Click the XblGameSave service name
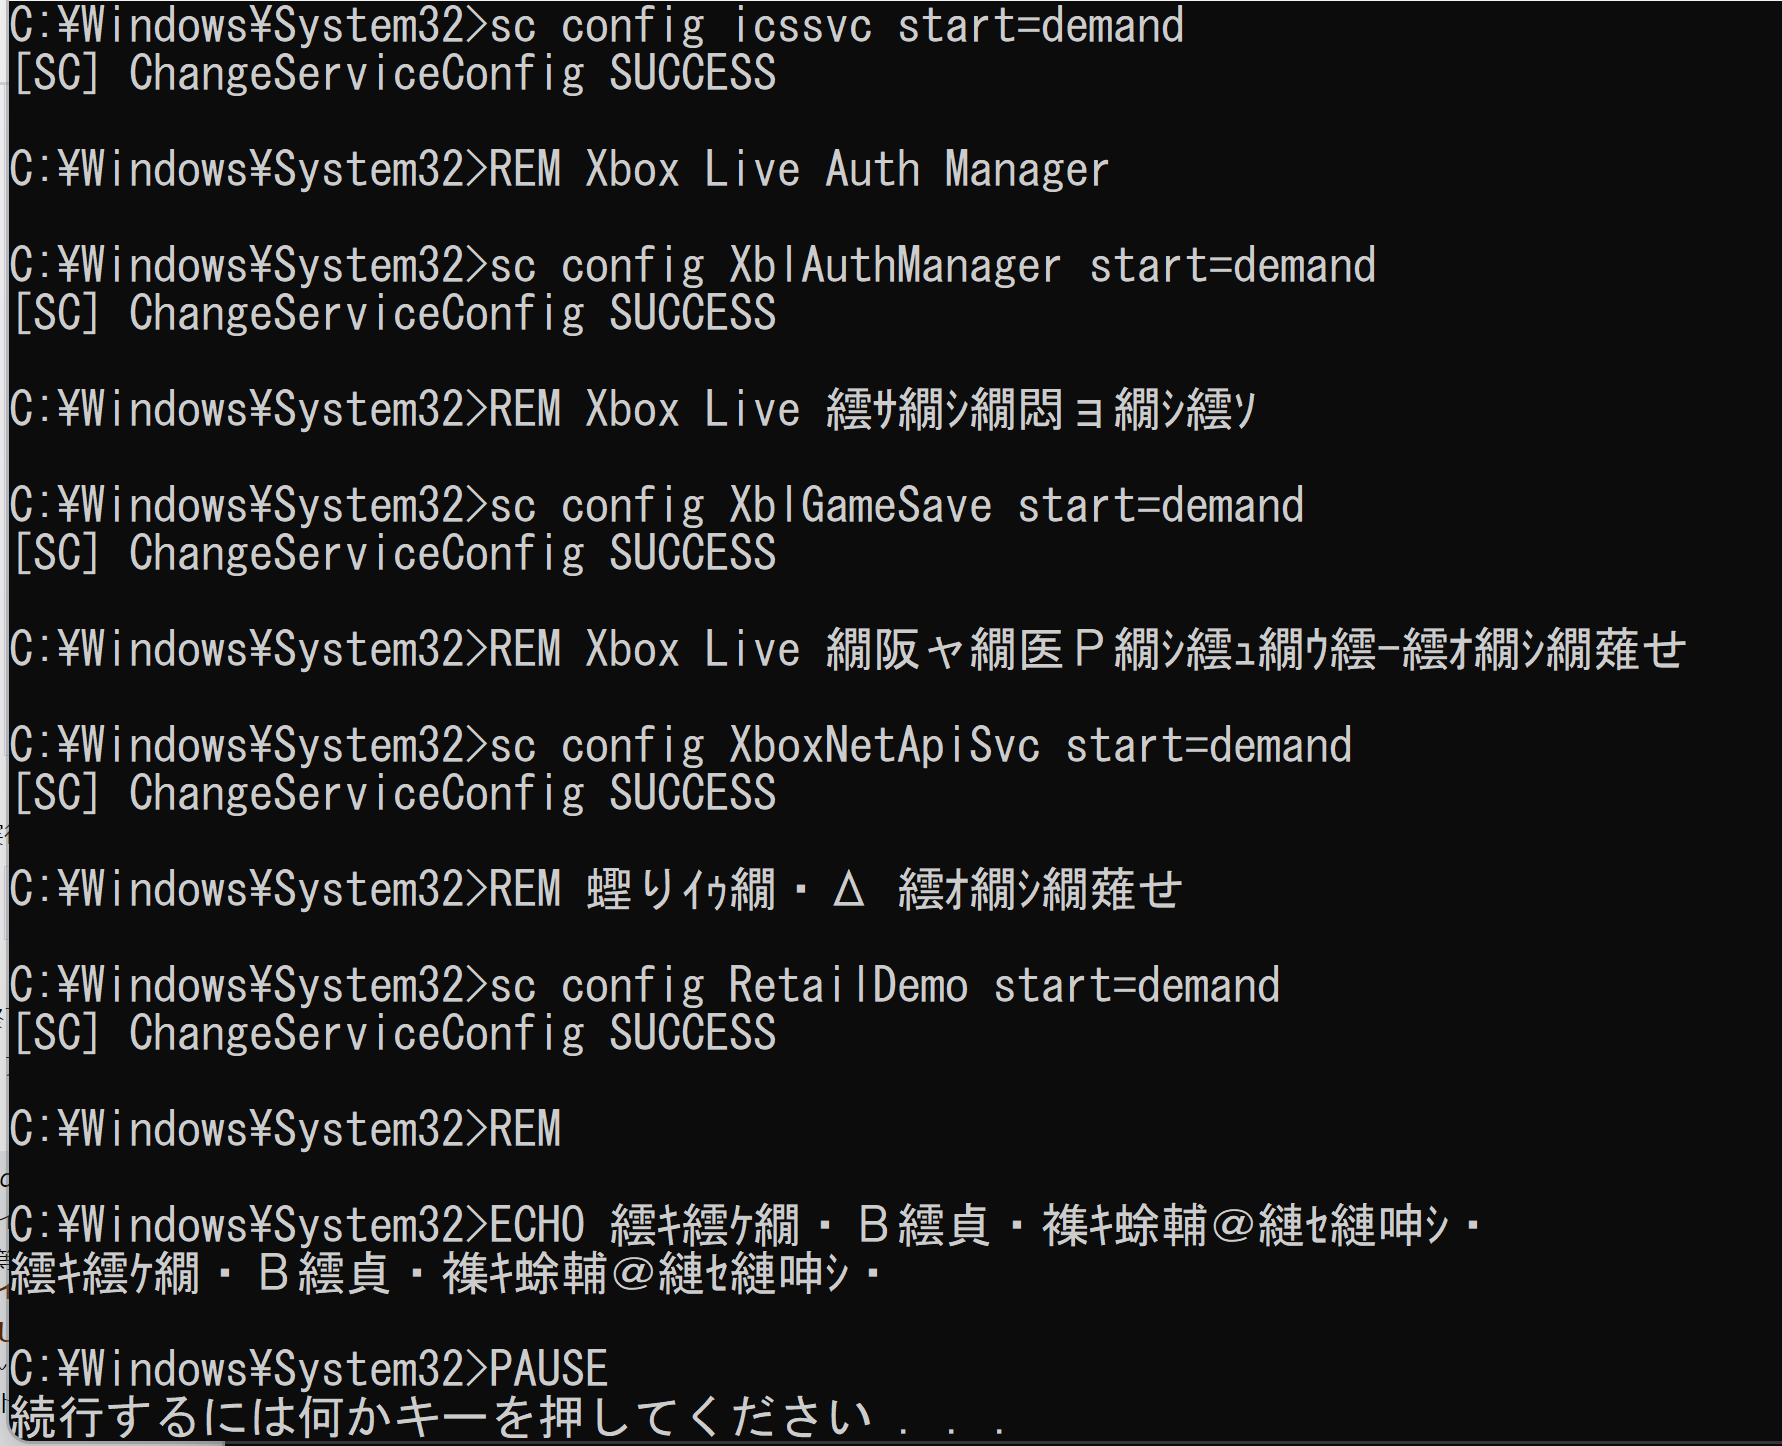The image size is (1782, 1446). coord(860,505)
